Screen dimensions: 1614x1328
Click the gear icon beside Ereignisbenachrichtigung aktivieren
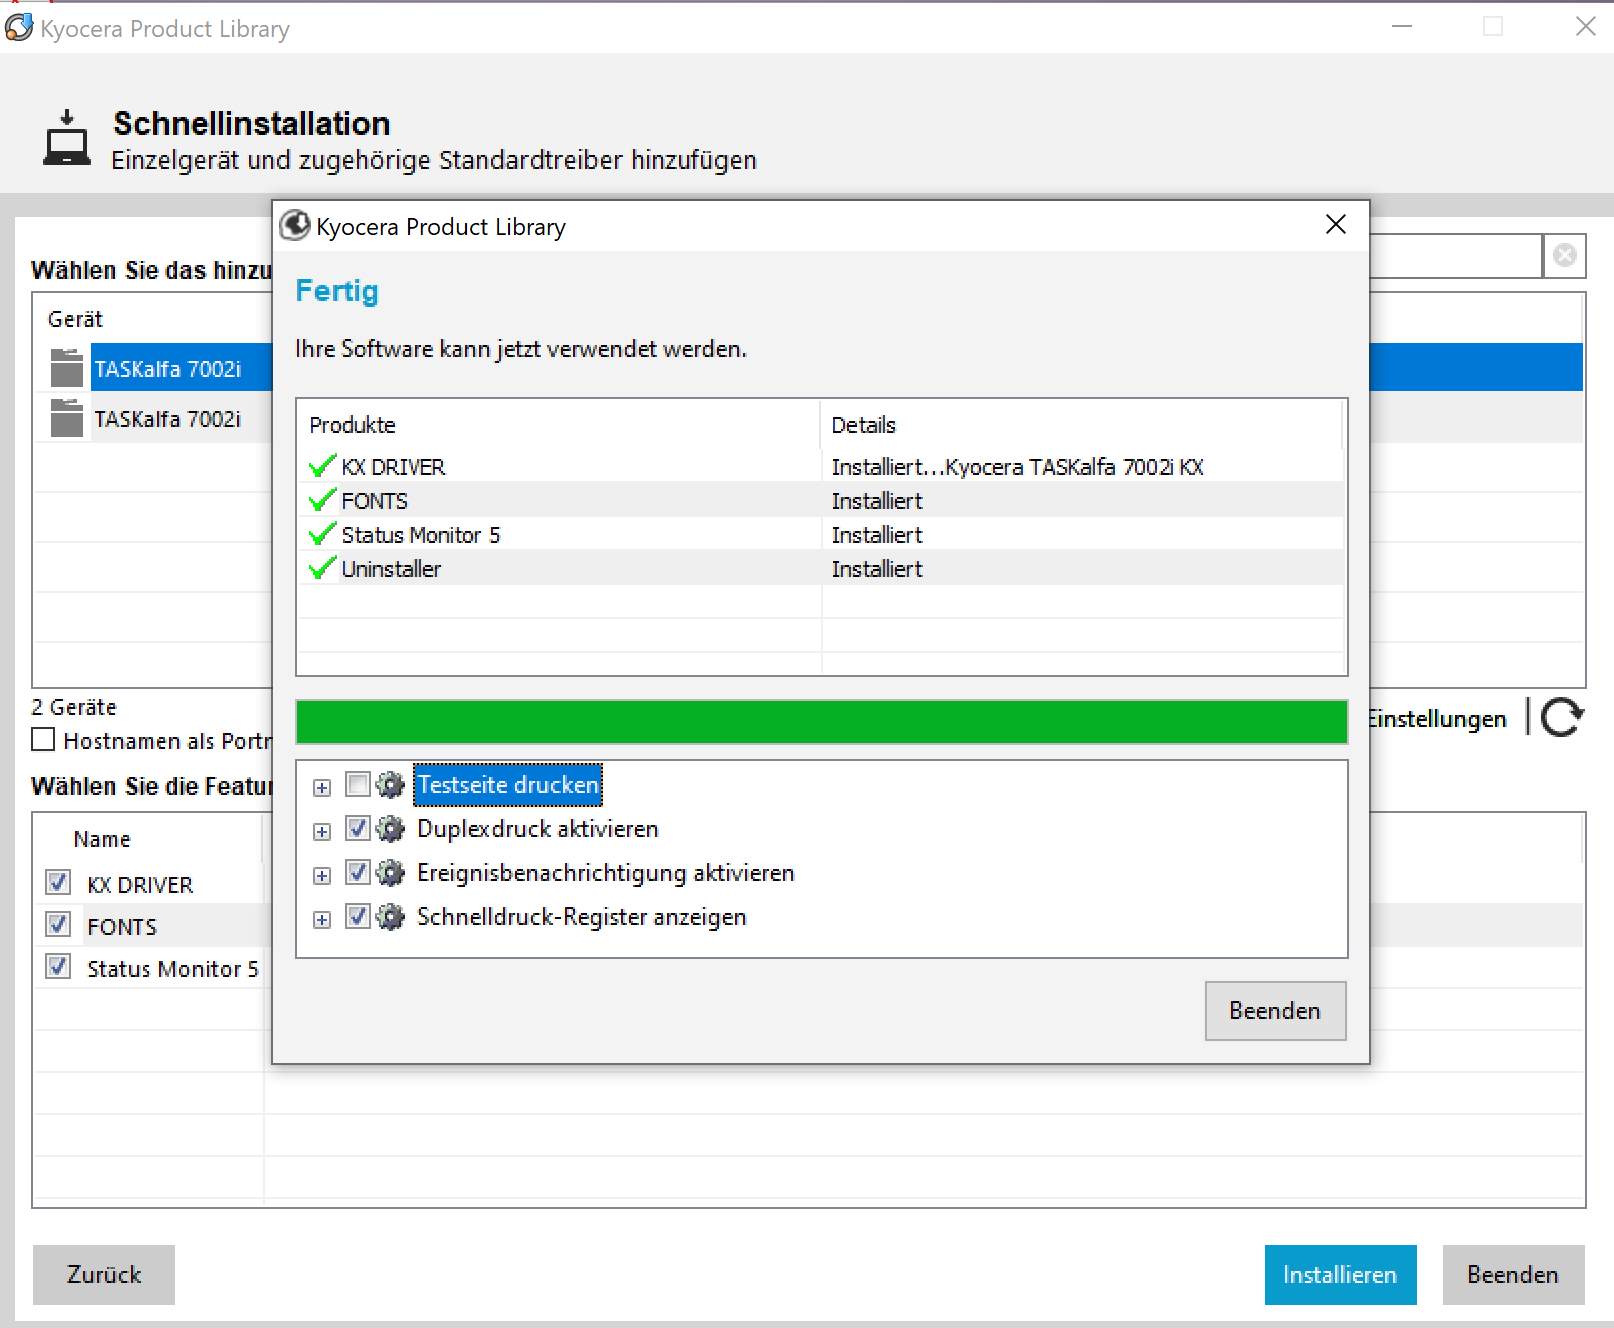tap(390, 873)
